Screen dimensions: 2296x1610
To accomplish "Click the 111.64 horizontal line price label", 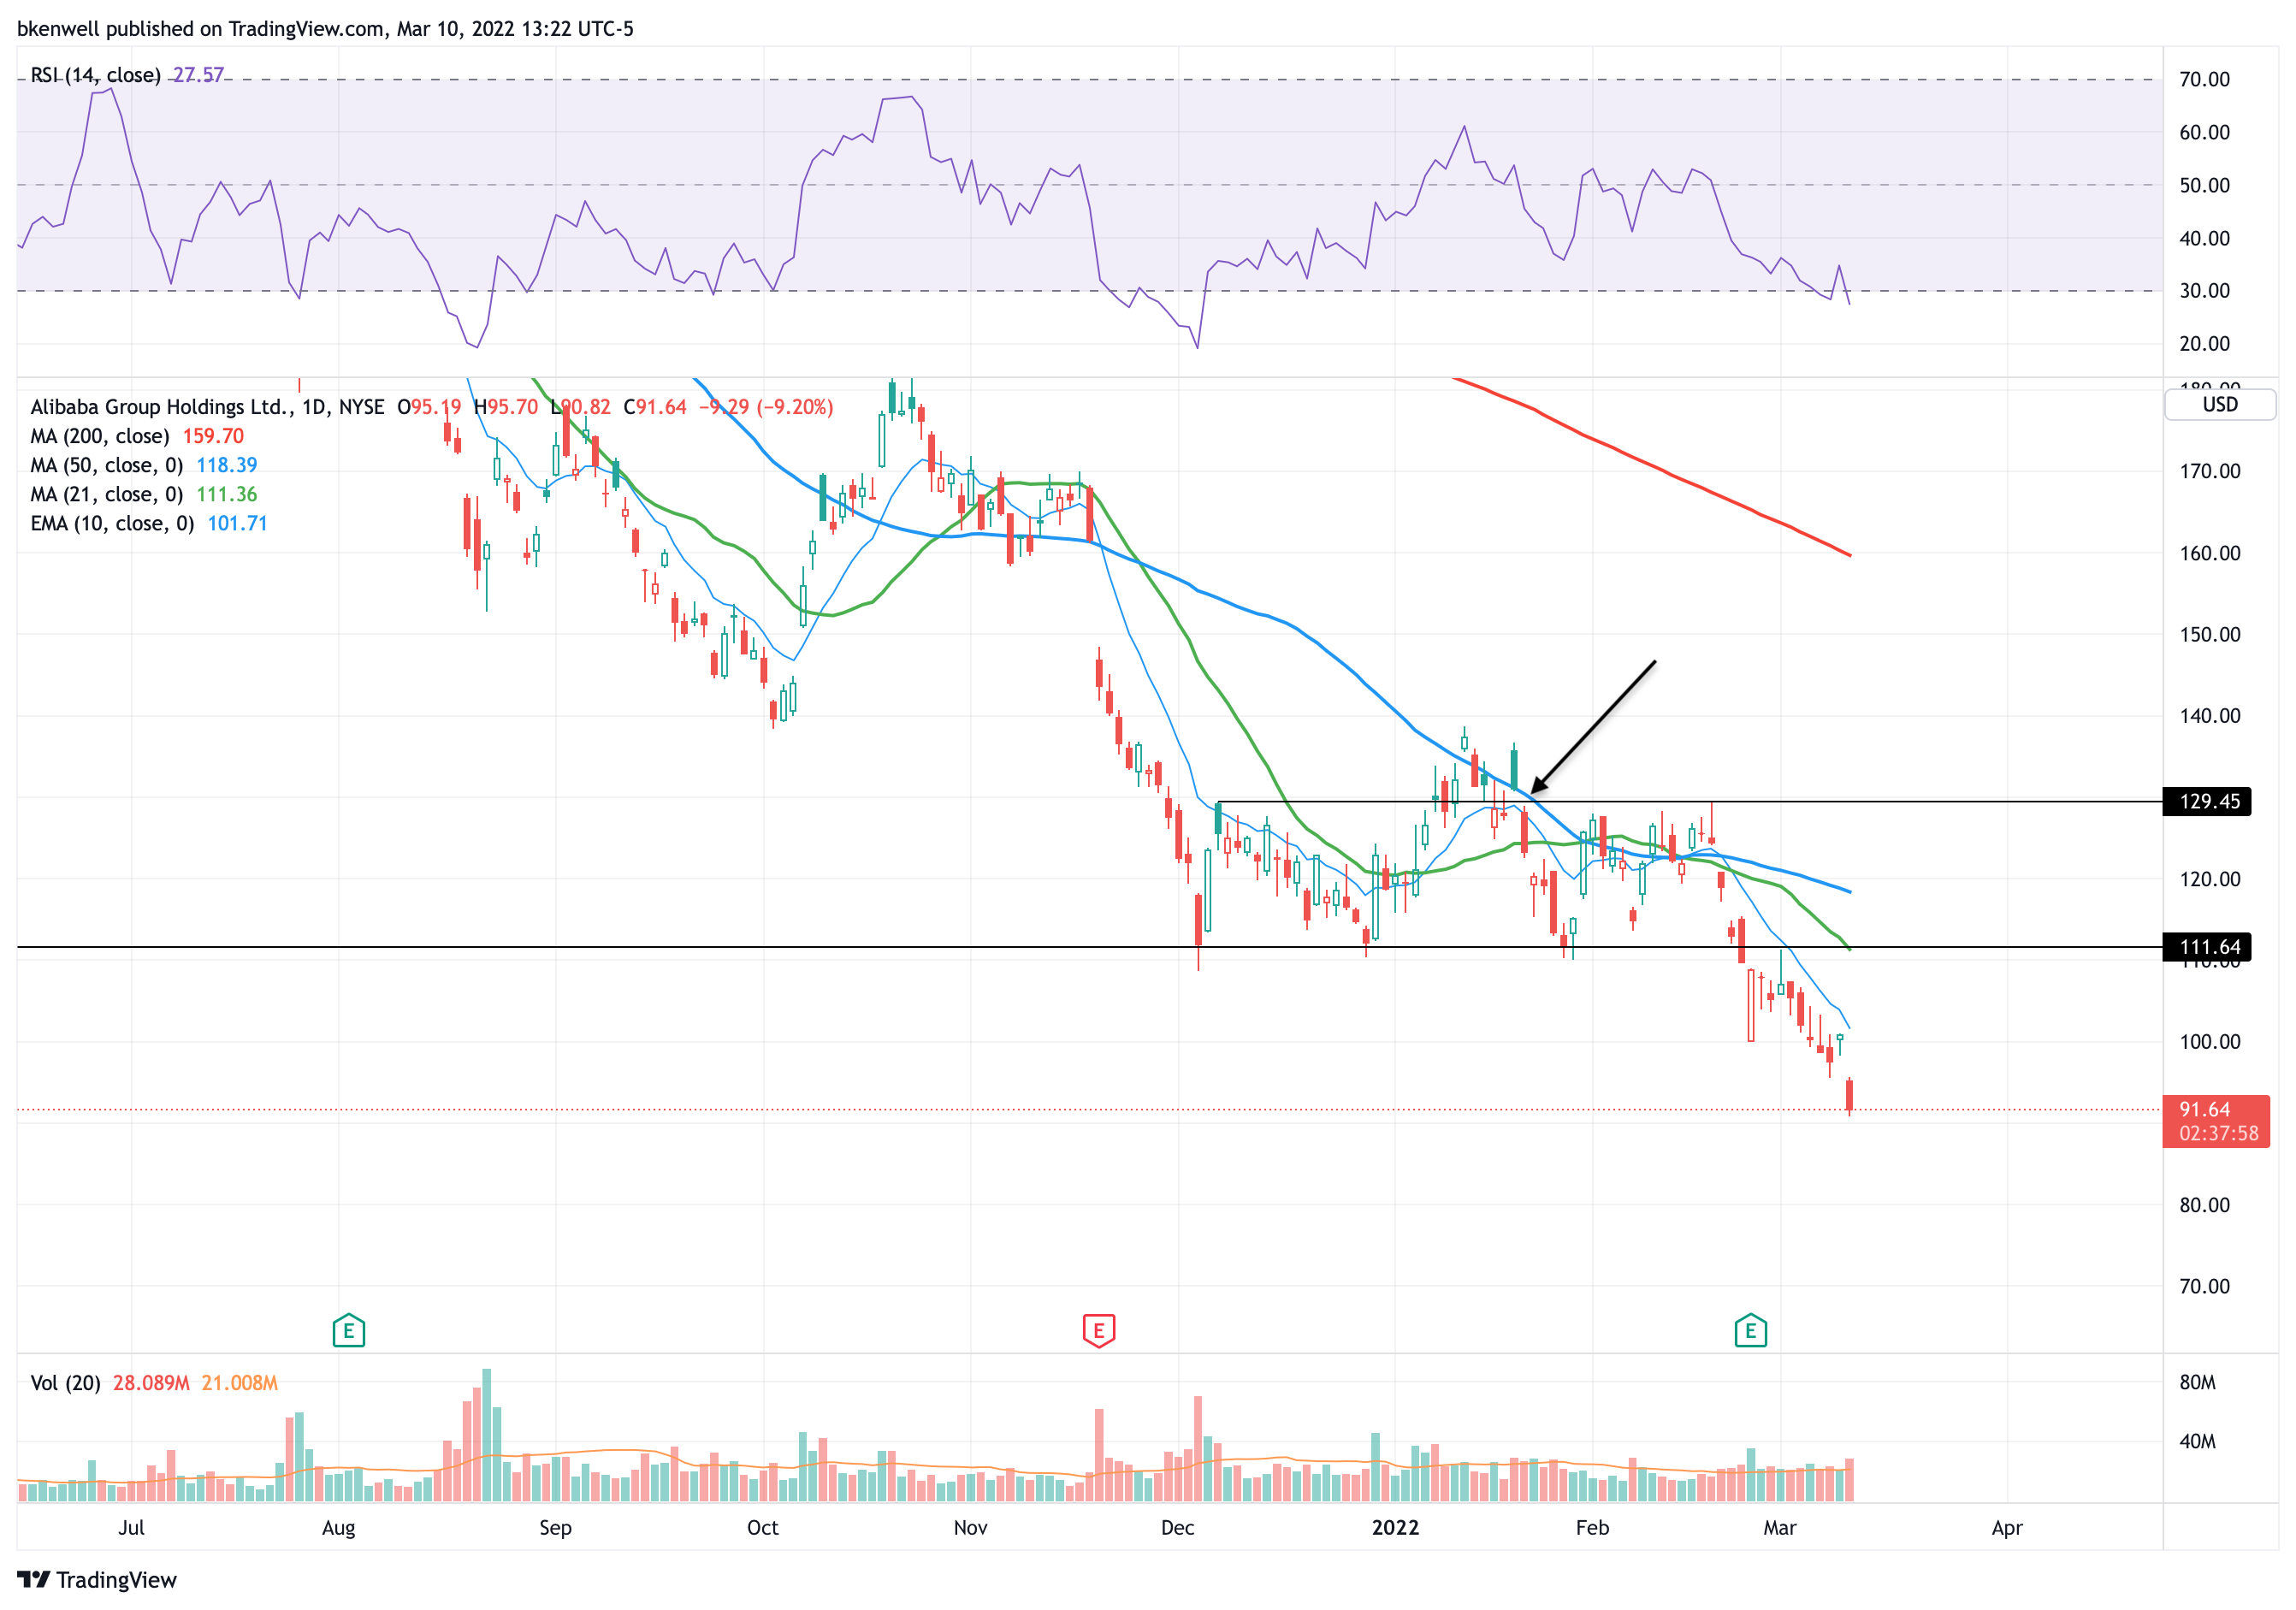I will (x=2207, y=947).
